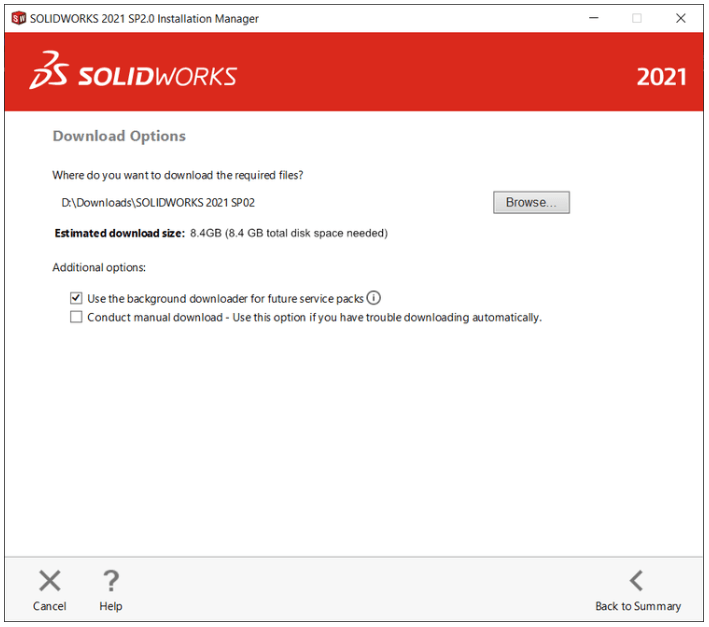Open Help via the question mark icon
This screenshot has height=627, width=709.
111,580
